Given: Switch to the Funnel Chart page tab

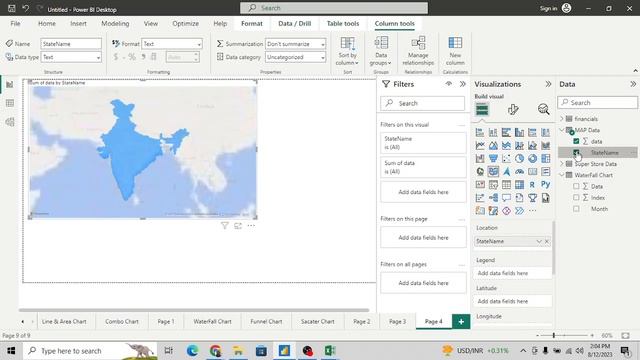Looking at the screenshot, I should (x=266, y=322).
